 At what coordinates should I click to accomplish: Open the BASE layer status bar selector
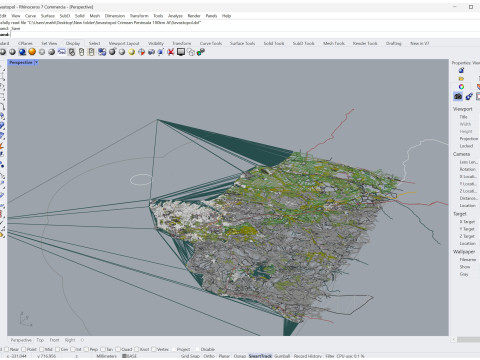tap(129, 356)
